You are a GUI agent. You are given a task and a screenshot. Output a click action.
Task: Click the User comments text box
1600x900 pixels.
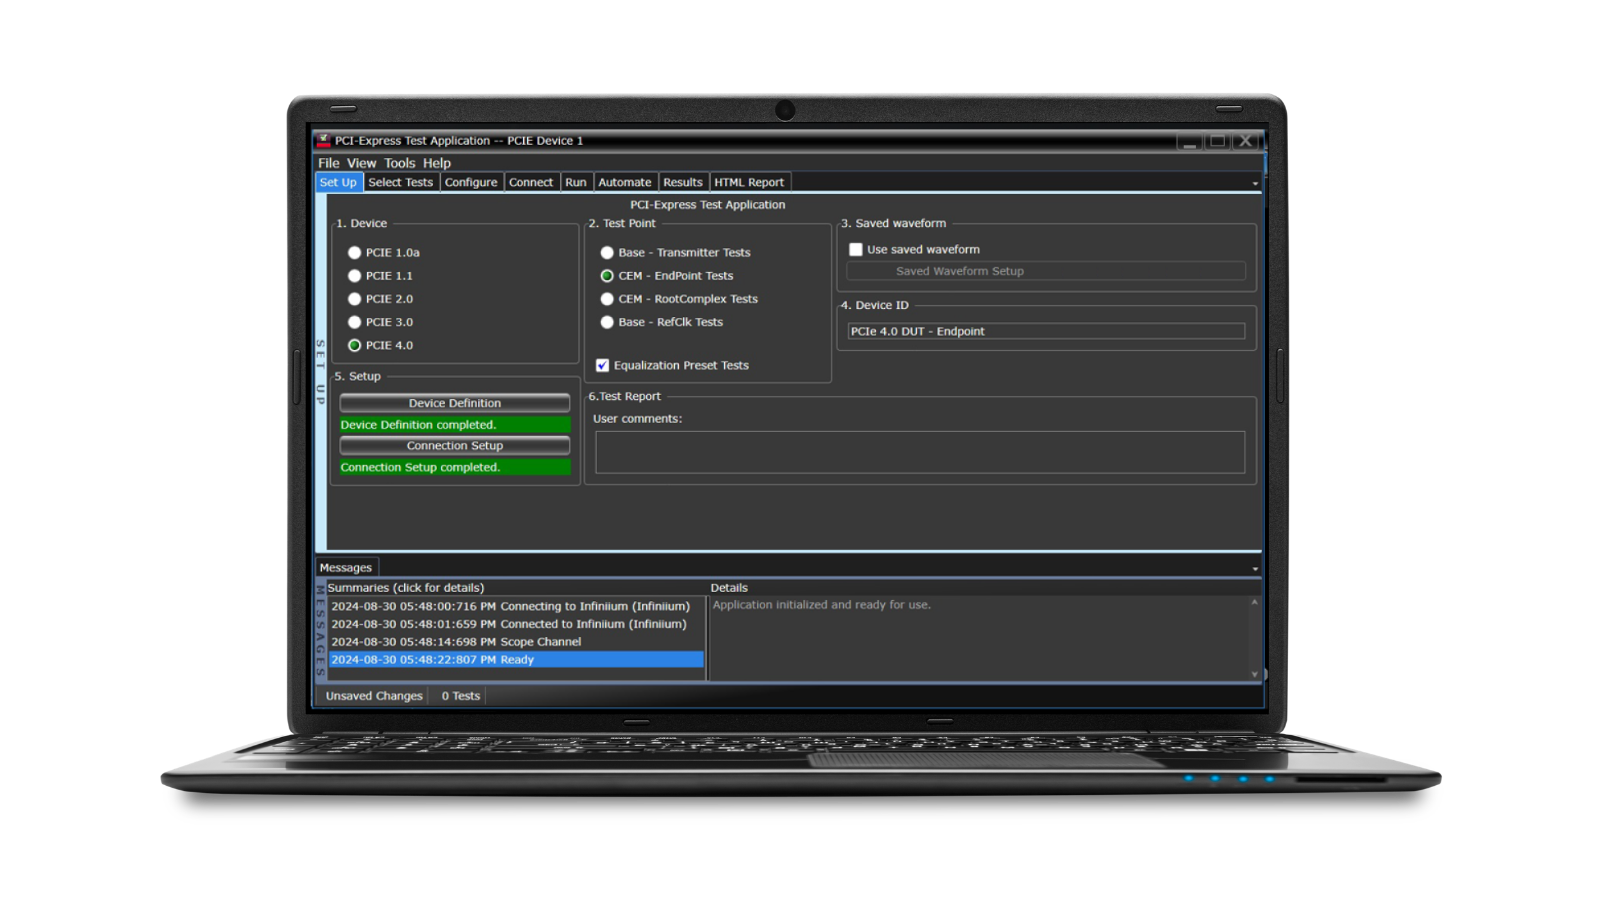(x=920, y=452)
